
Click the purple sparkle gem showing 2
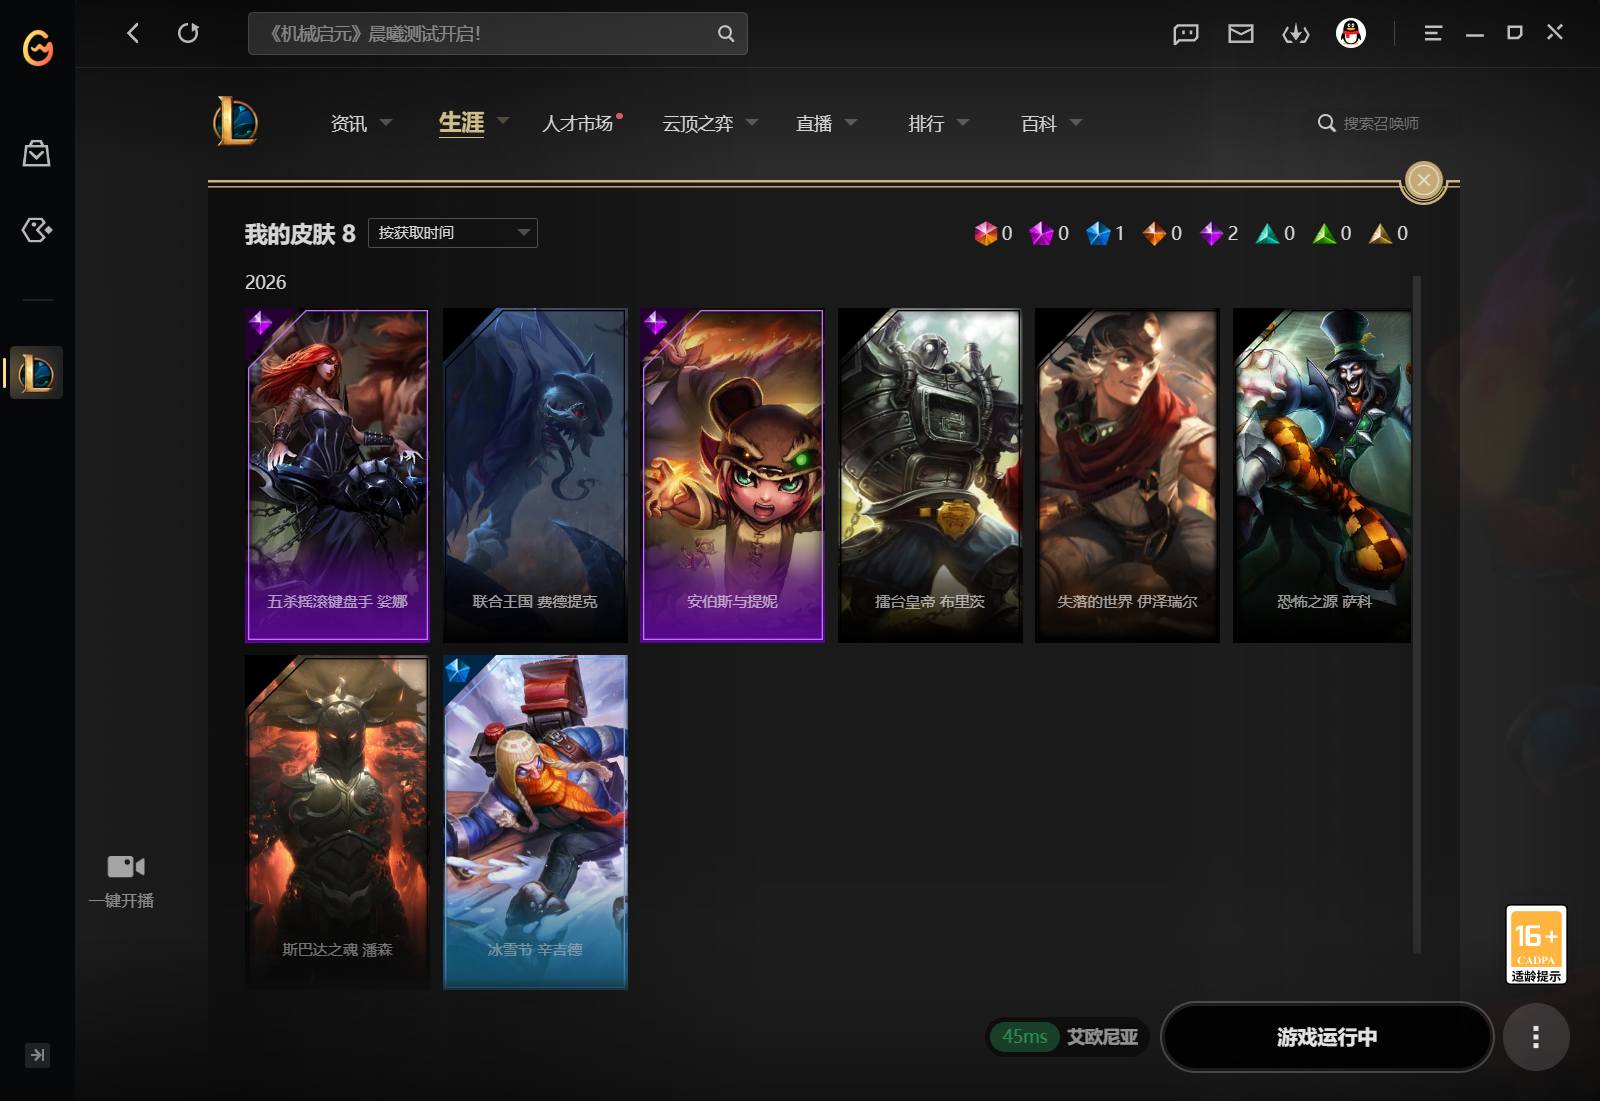tap(1211, 233)
